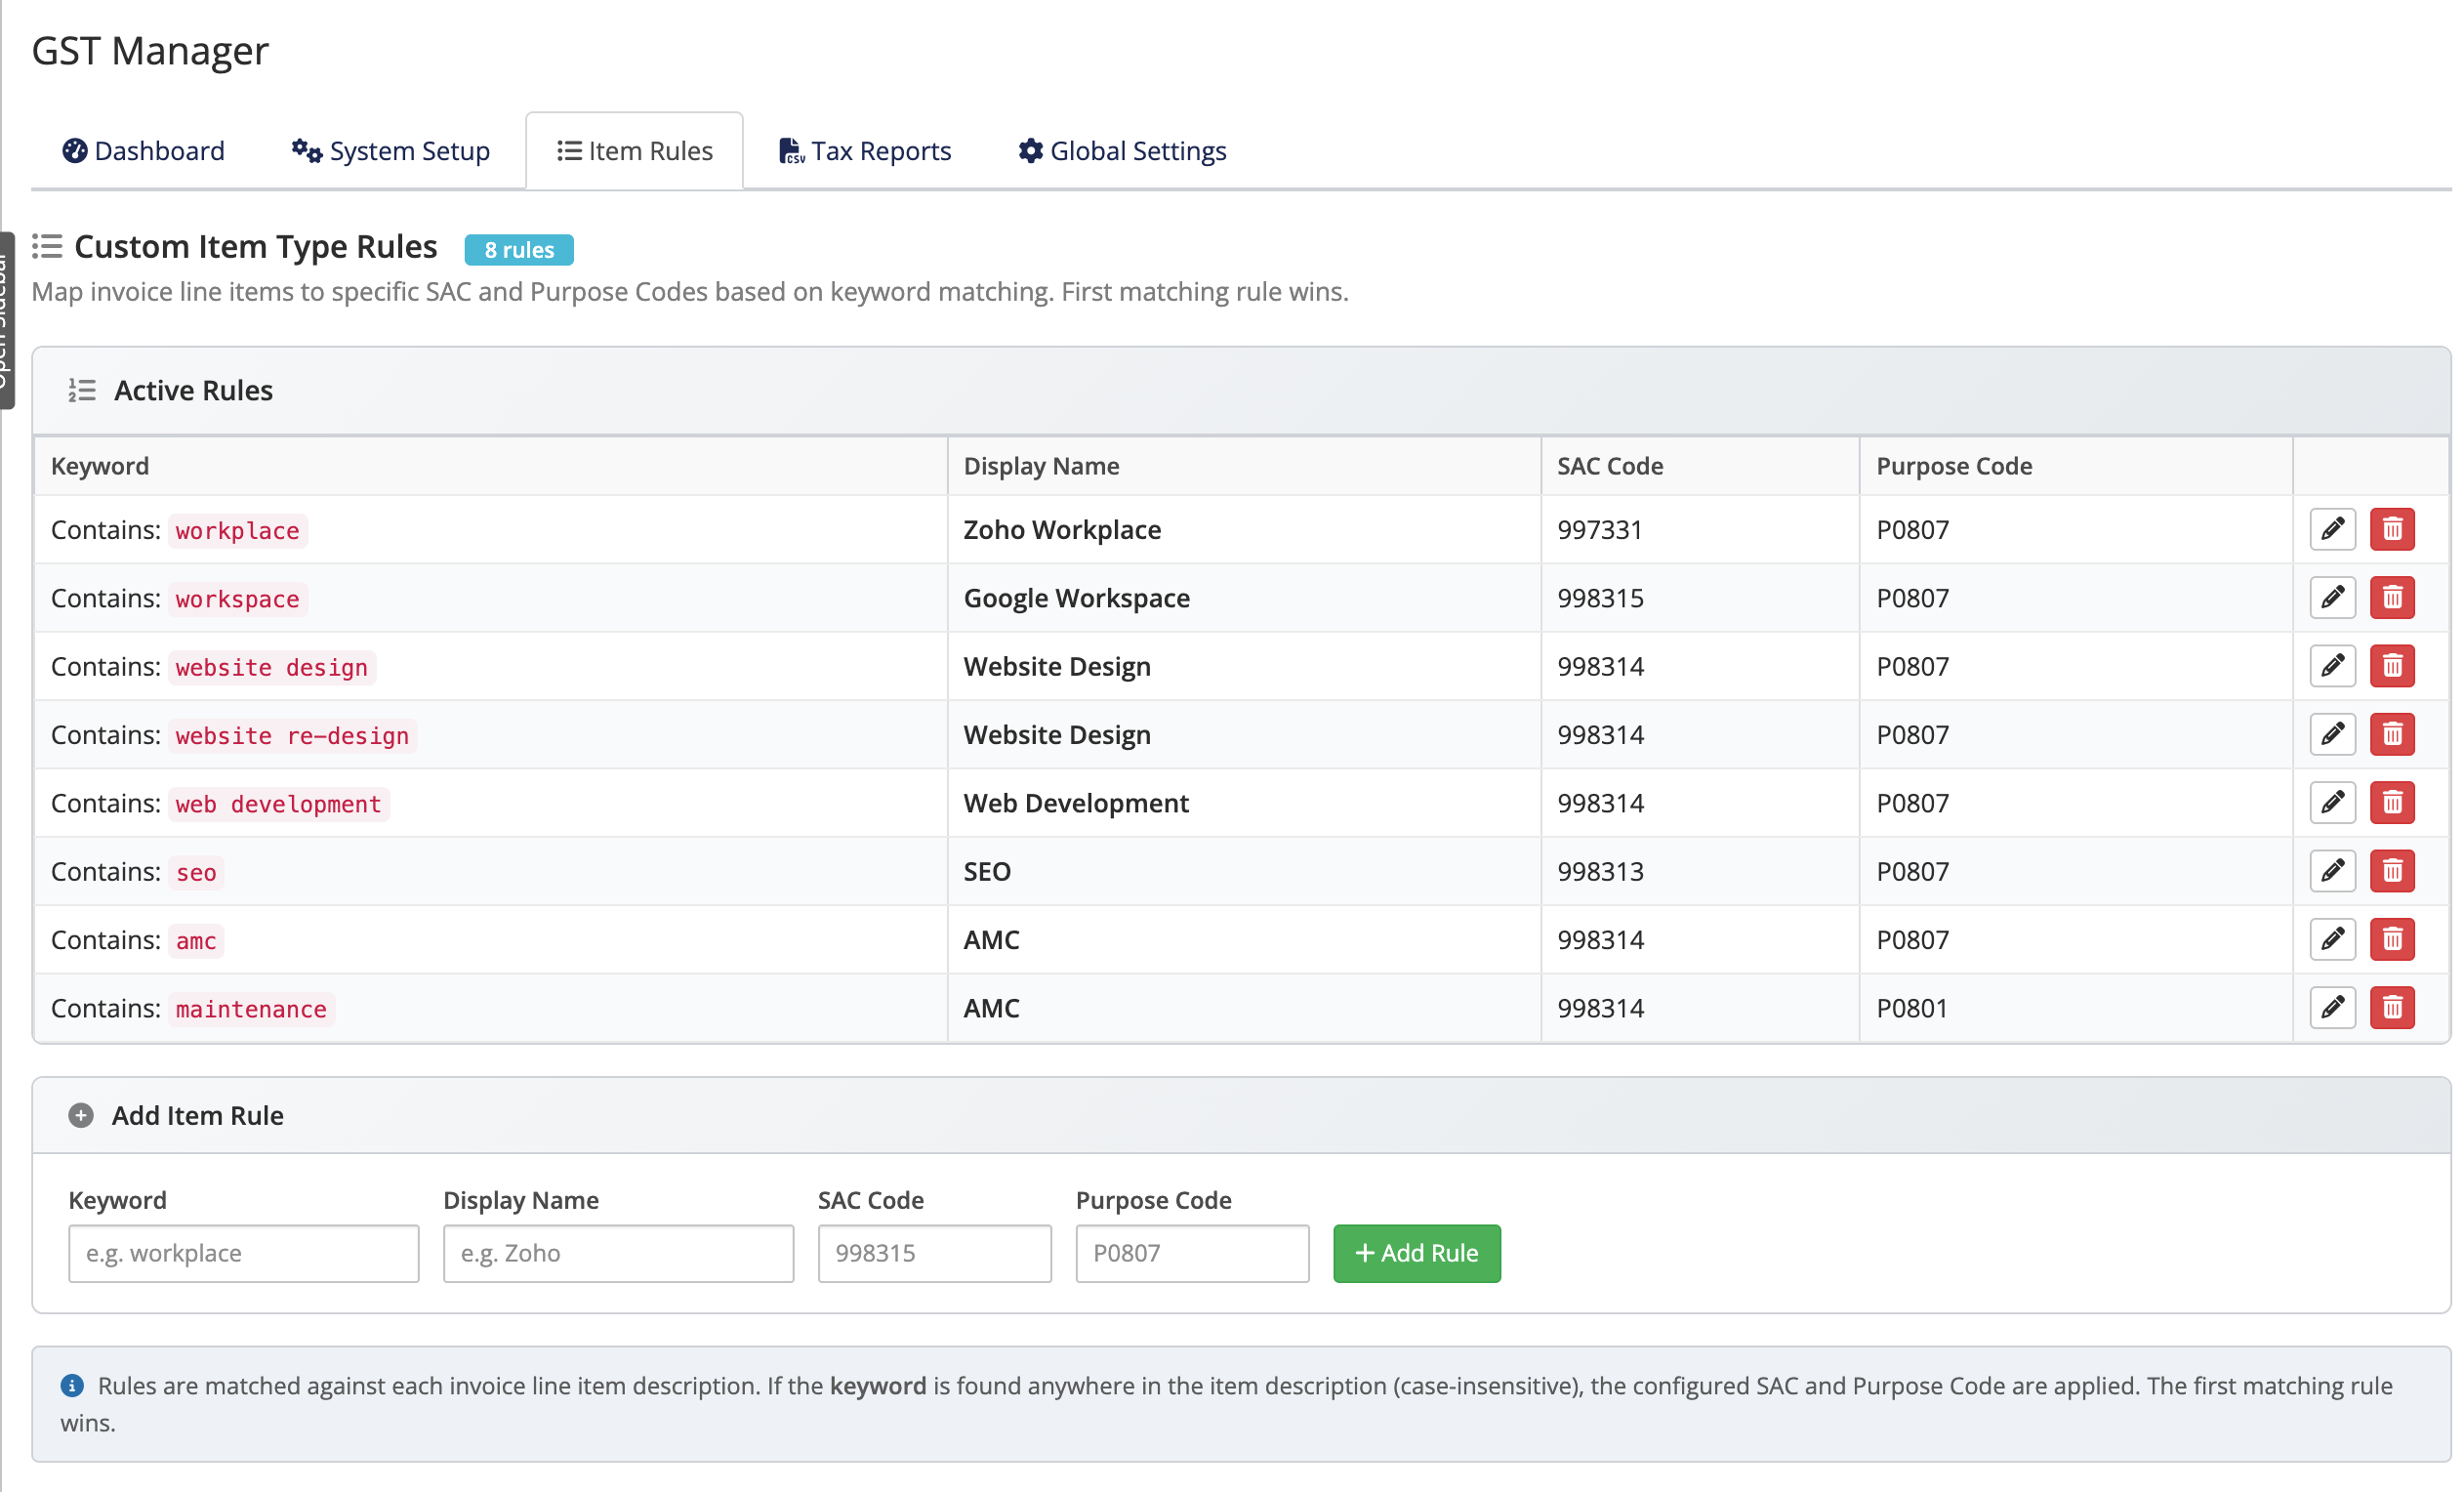
Task: Click the info icon in the rules note
Action: click(x=72, y=1385)
